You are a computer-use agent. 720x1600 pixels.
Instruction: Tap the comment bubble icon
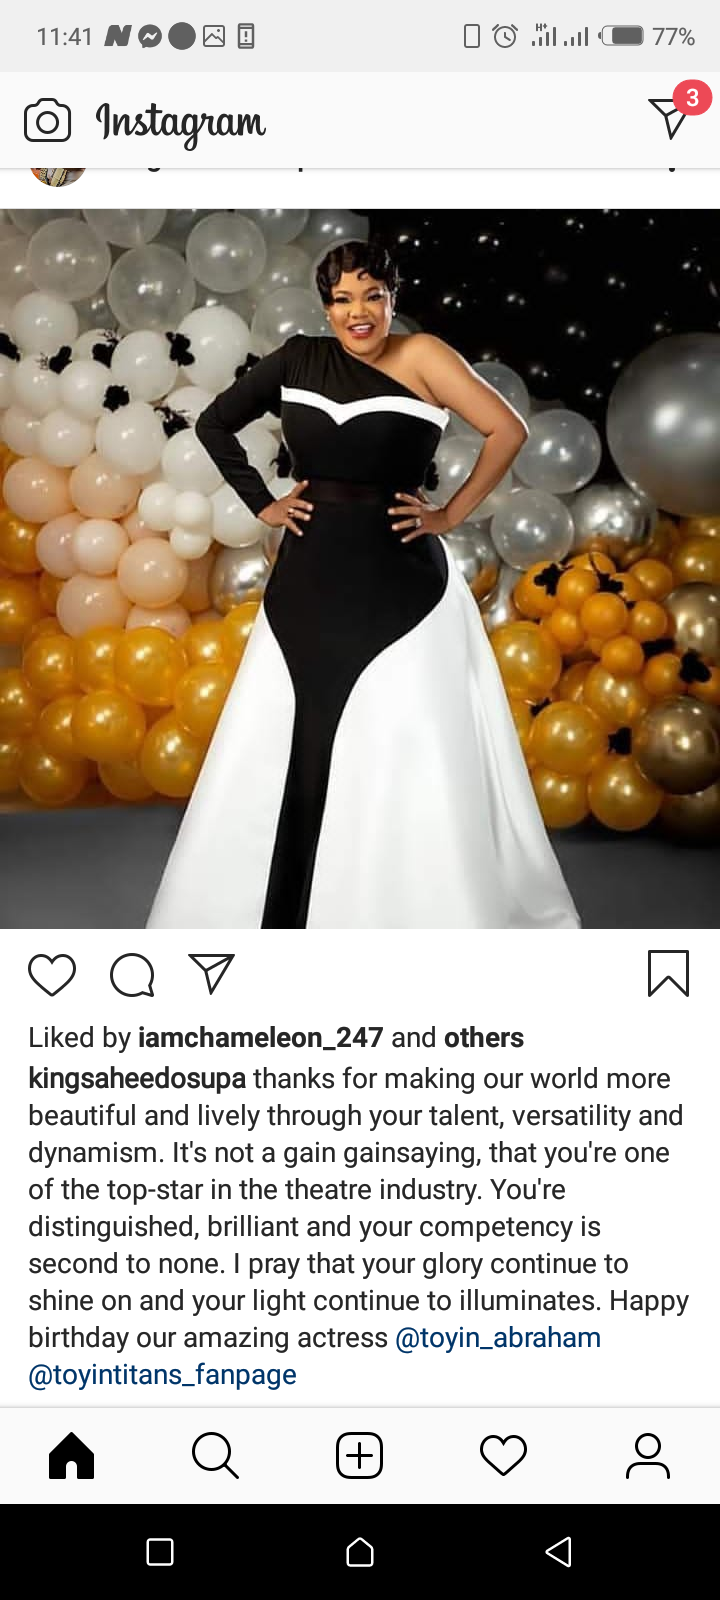[132, 975]
